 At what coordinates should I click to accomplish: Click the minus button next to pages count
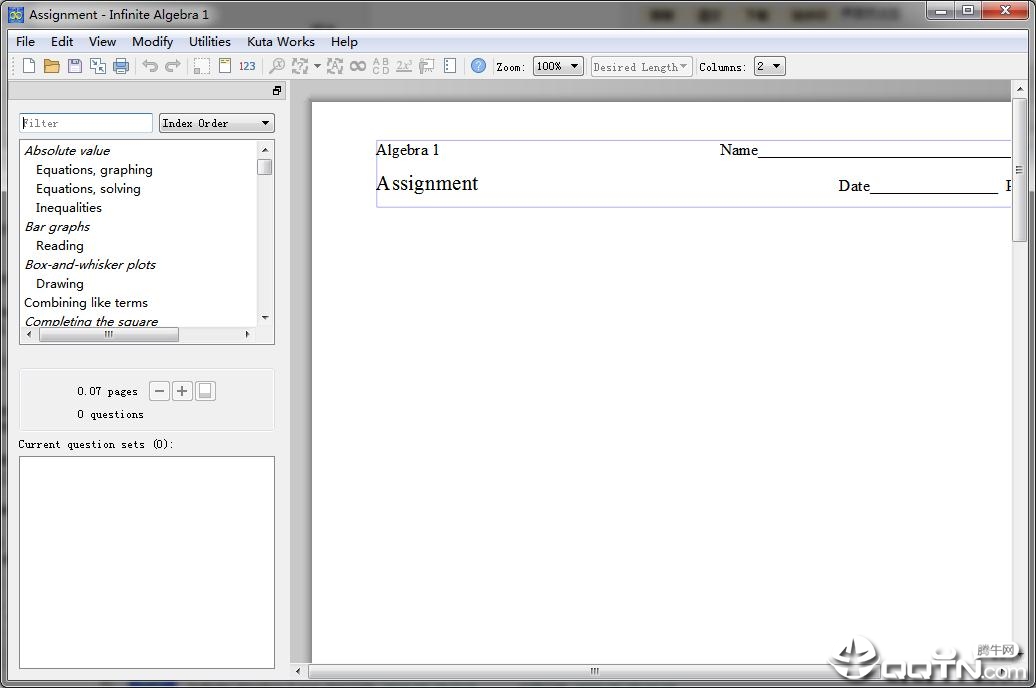(x=159, y=391)
